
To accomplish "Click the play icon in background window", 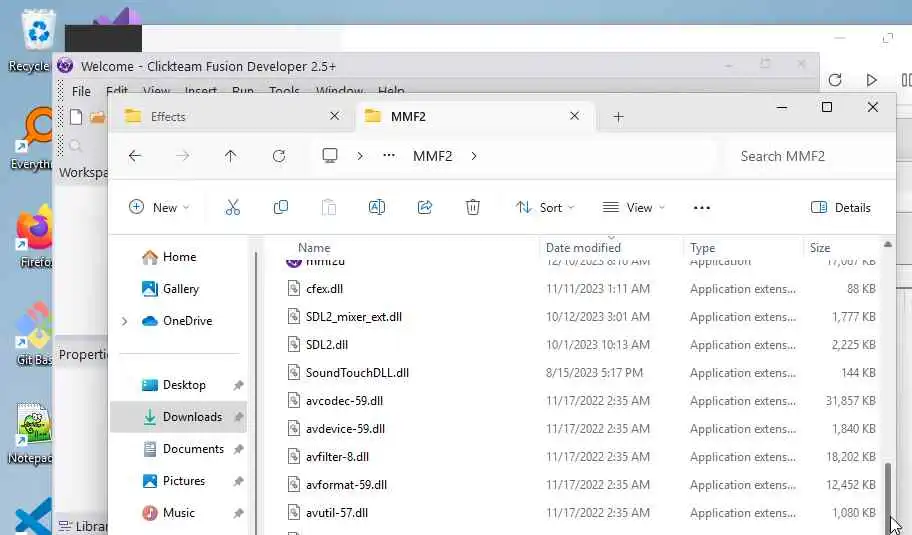I will tap(871, 80).
